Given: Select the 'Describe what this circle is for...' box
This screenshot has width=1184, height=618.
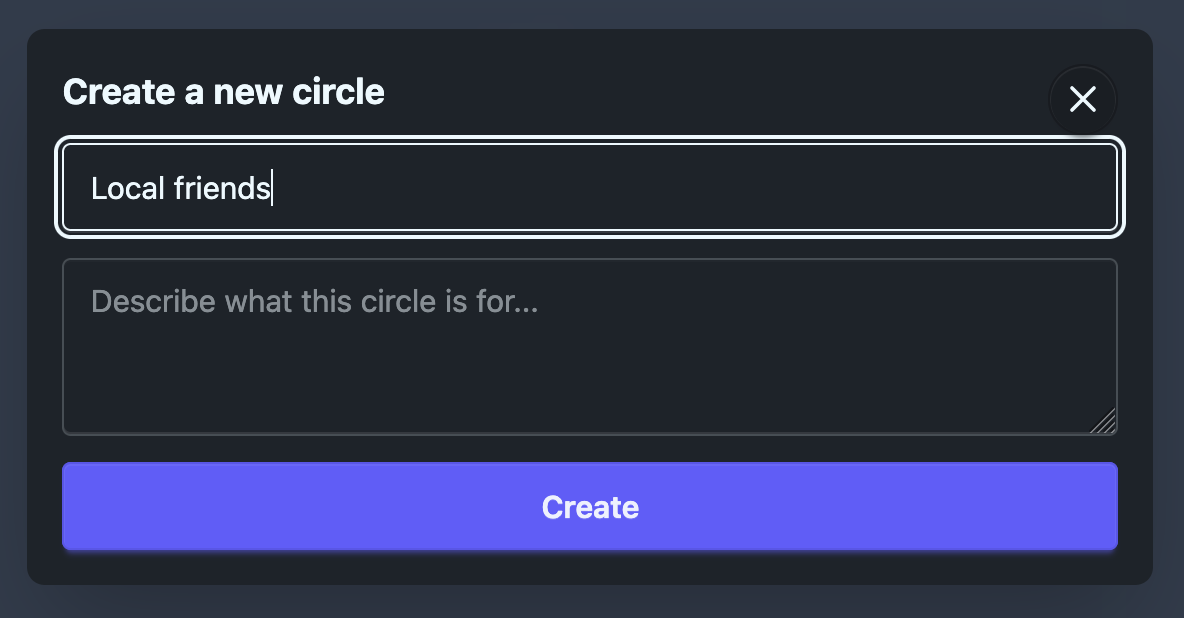Looking at the screenshot, I should tap(589, 346).
